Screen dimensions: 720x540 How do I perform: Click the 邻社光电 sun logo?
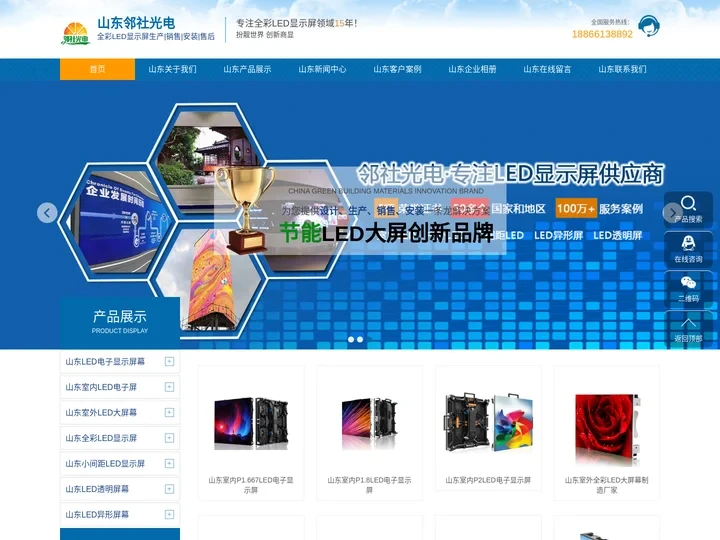point(76,34)
